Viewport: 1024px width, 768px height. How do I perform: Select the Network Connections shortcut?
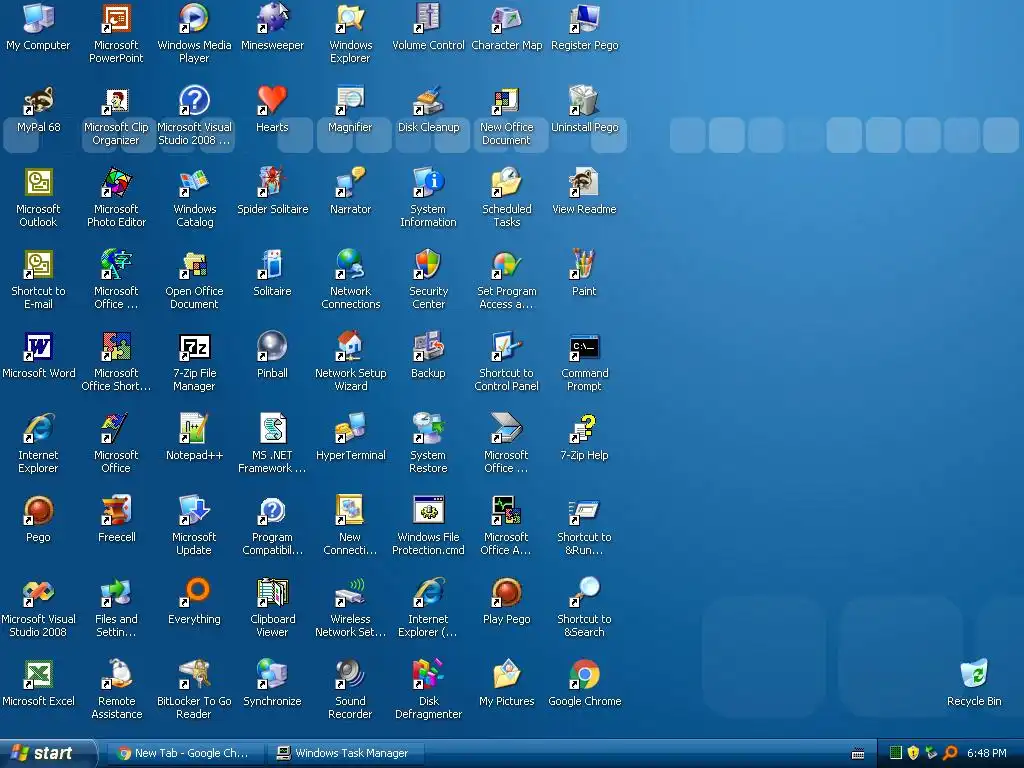click(350, 264)
